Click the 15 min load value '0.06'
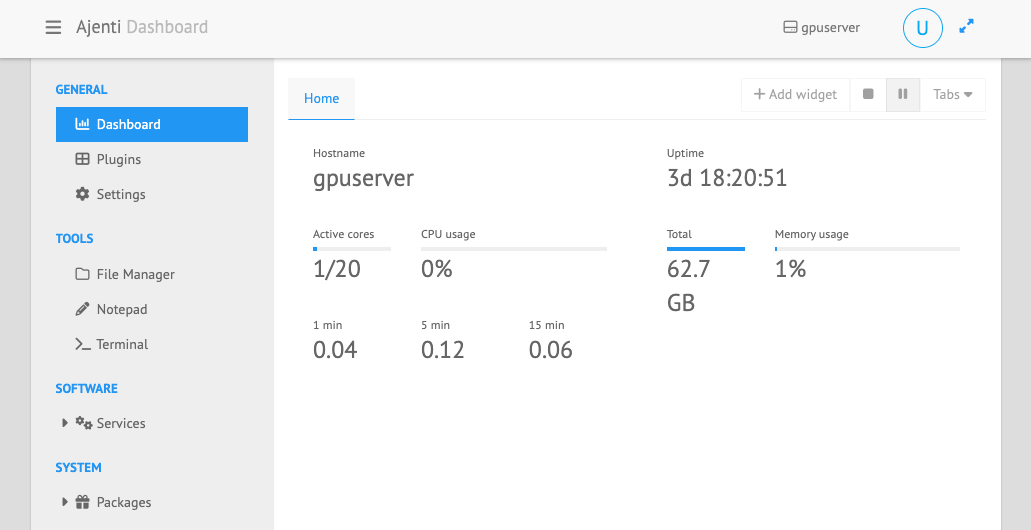 [550, 350]
